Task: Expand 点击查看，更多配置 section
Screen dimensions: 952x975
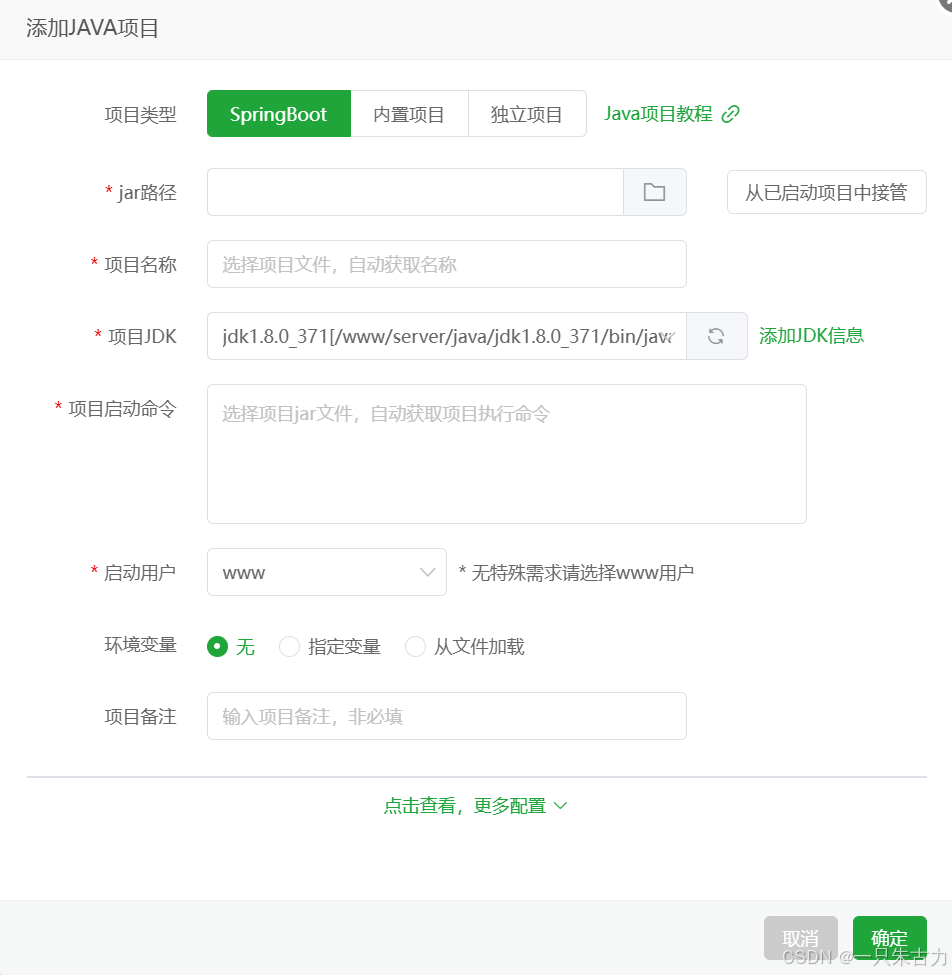Action: [x=476, y=806]
